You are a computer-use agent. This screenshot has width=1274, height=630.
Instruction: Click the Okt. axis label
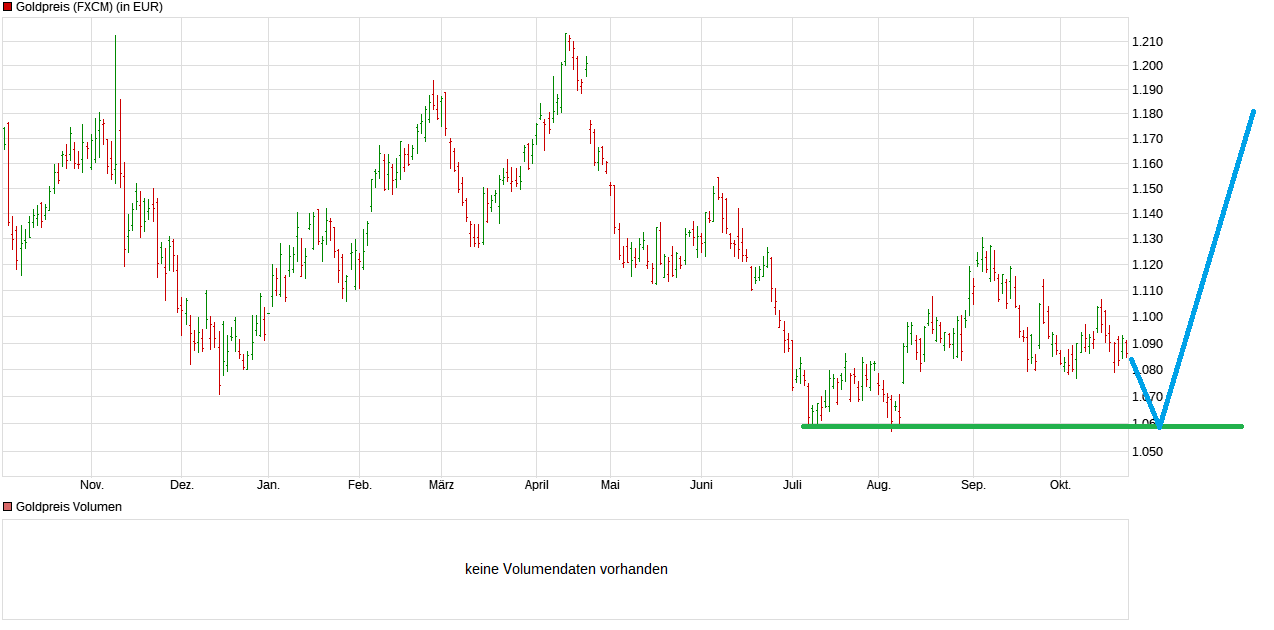pos(1061,484)
